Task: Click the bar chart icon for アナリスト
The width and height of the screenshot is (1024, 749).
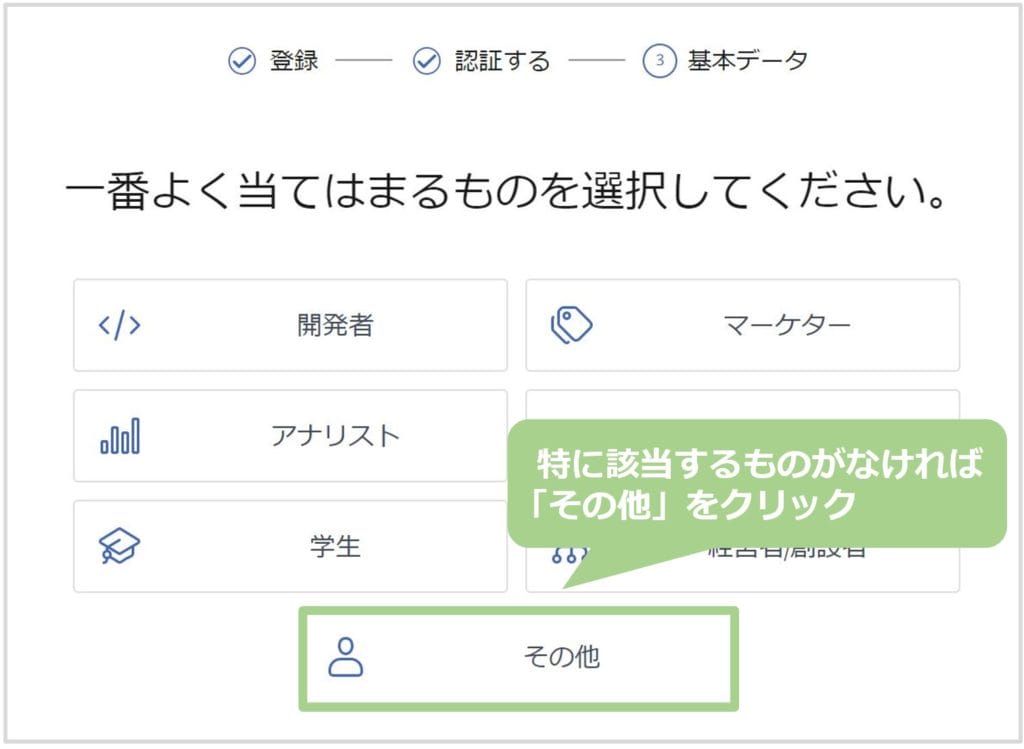Action: pos(120,436)
